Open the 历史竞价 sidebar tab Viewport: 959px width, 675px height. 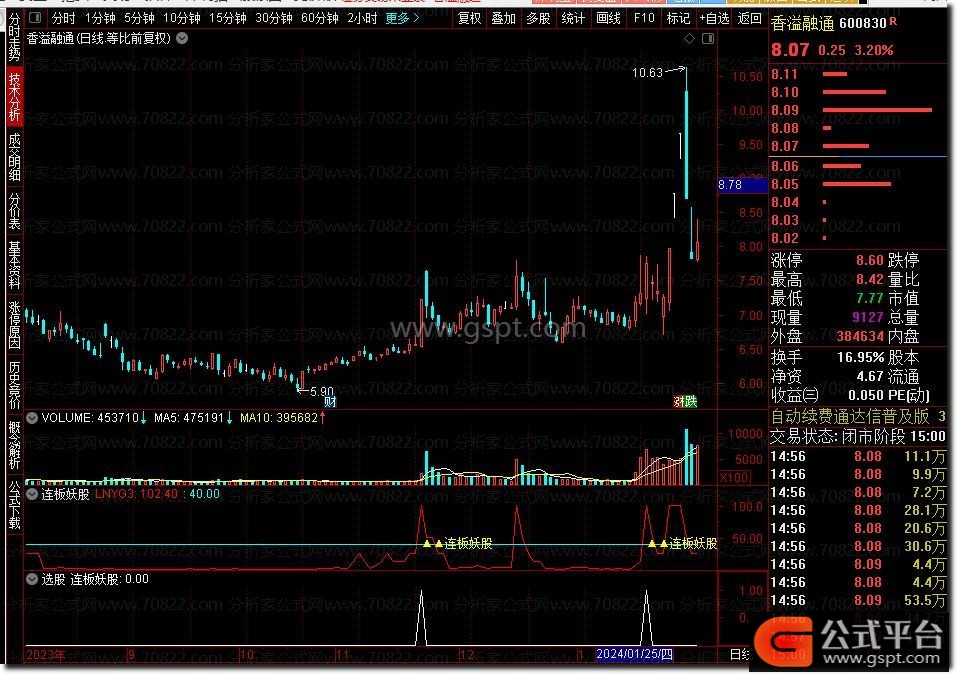[14, 384]
